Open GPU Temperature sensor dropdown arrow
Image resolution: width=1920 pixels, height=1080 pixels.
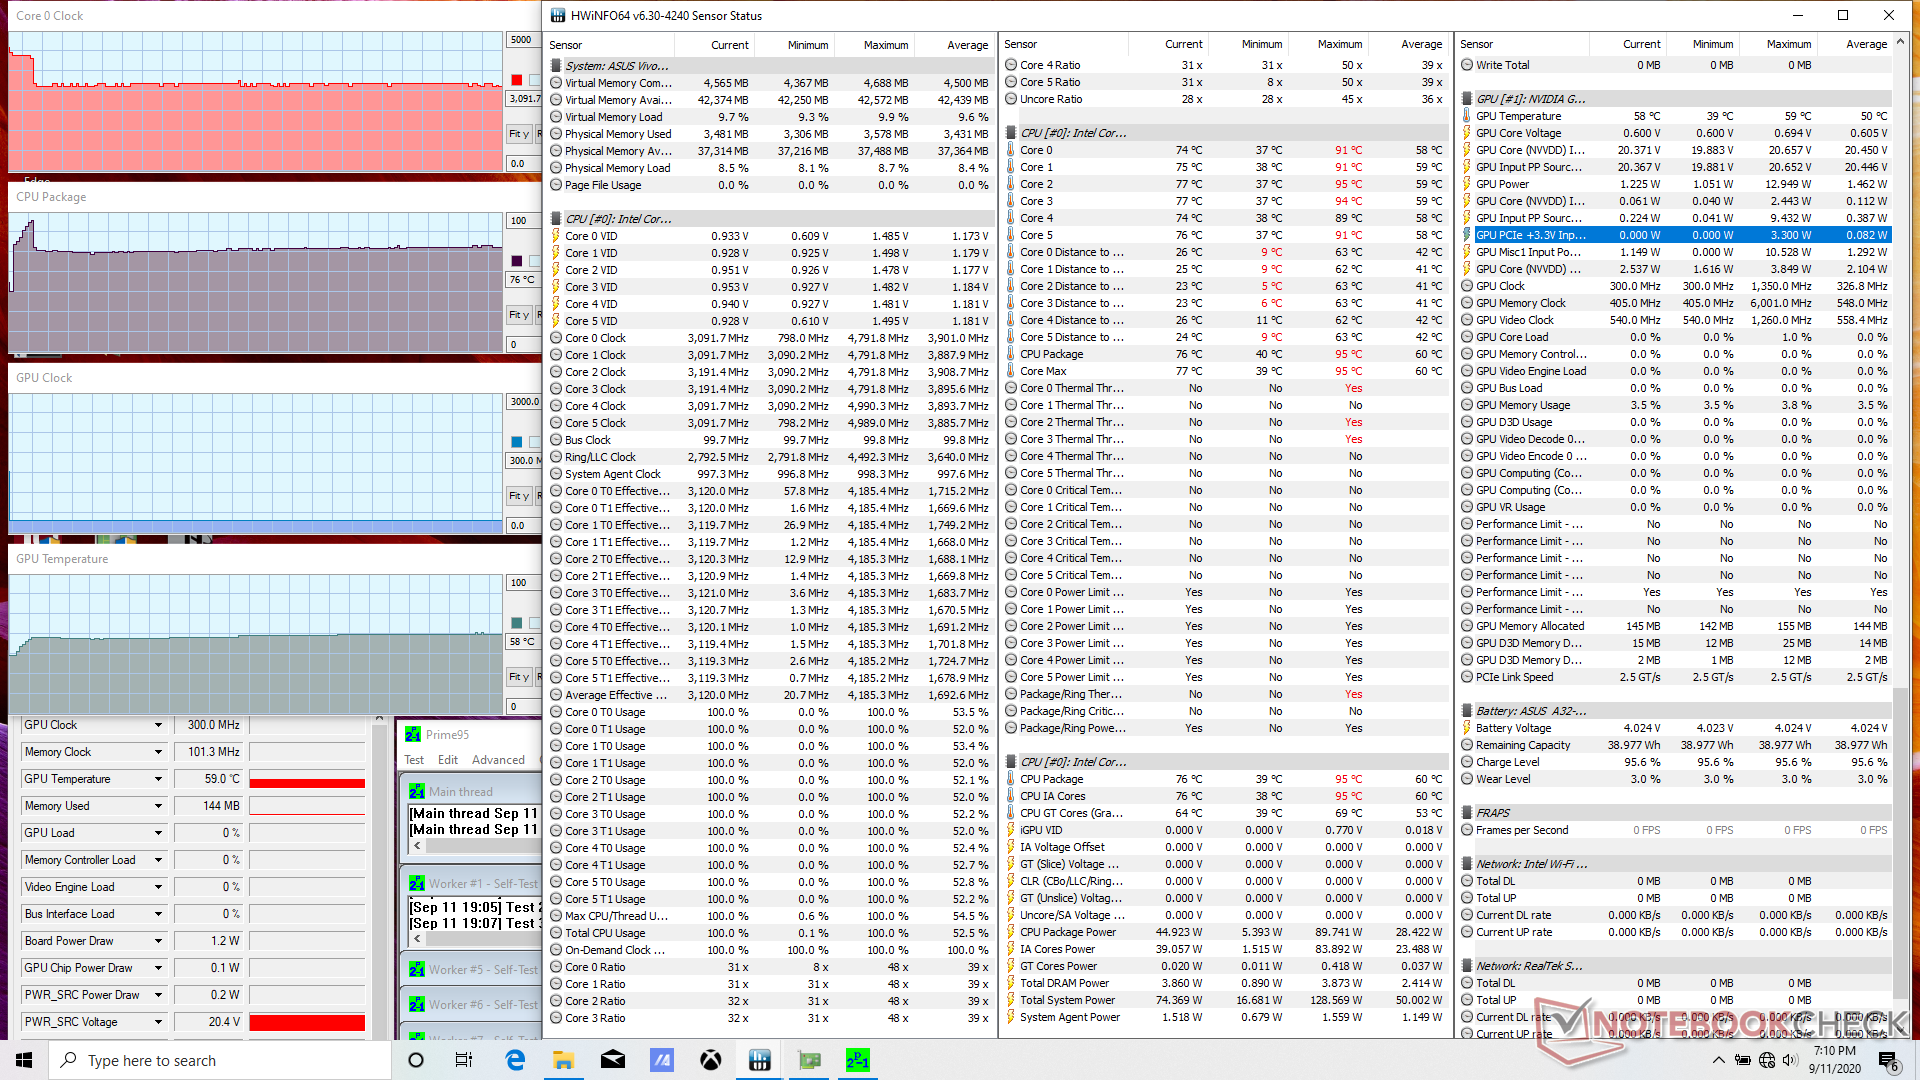tap(158, 779)
